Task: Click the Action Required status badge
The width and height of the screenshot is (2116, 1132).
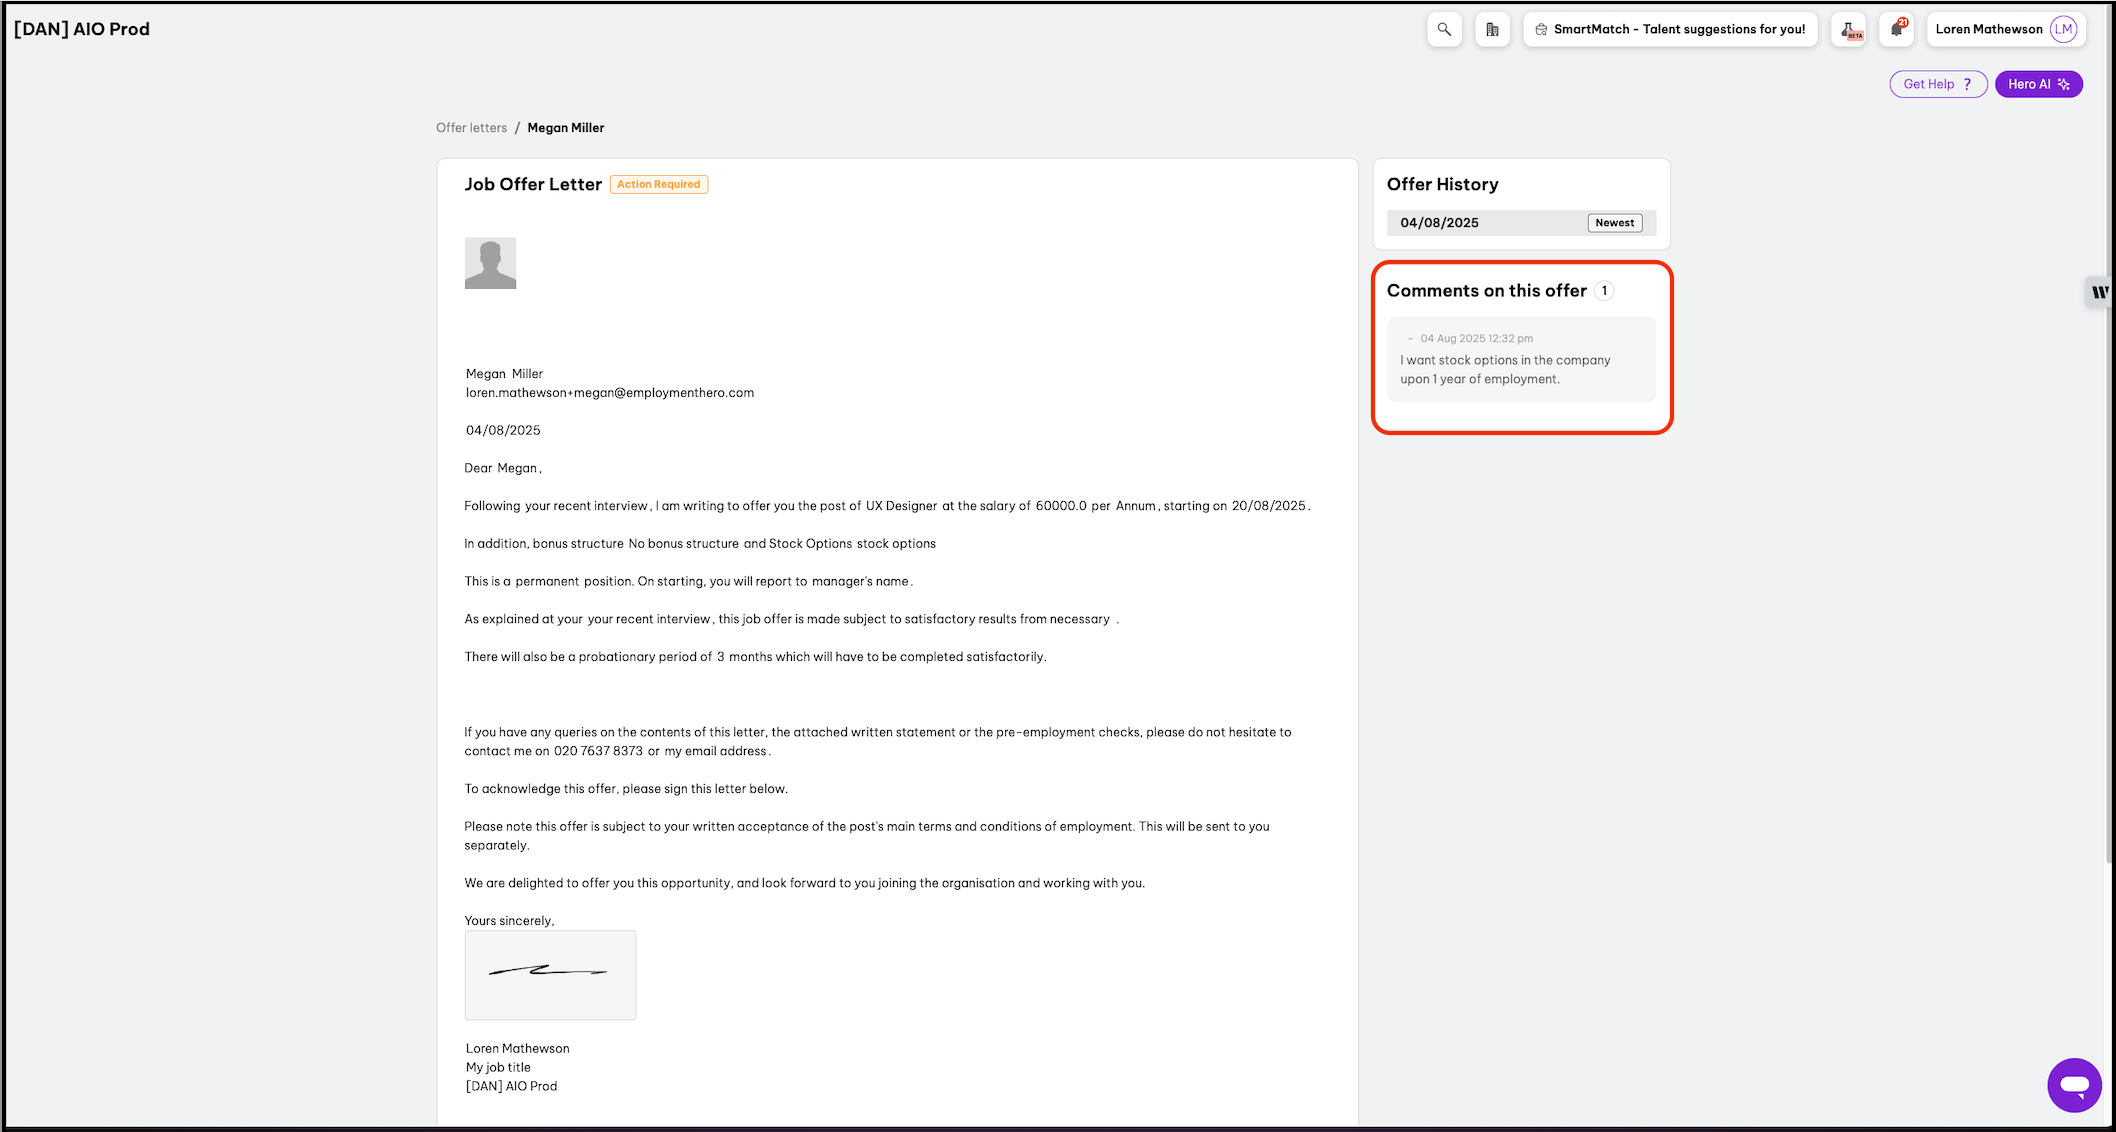Action: point(658,184)
